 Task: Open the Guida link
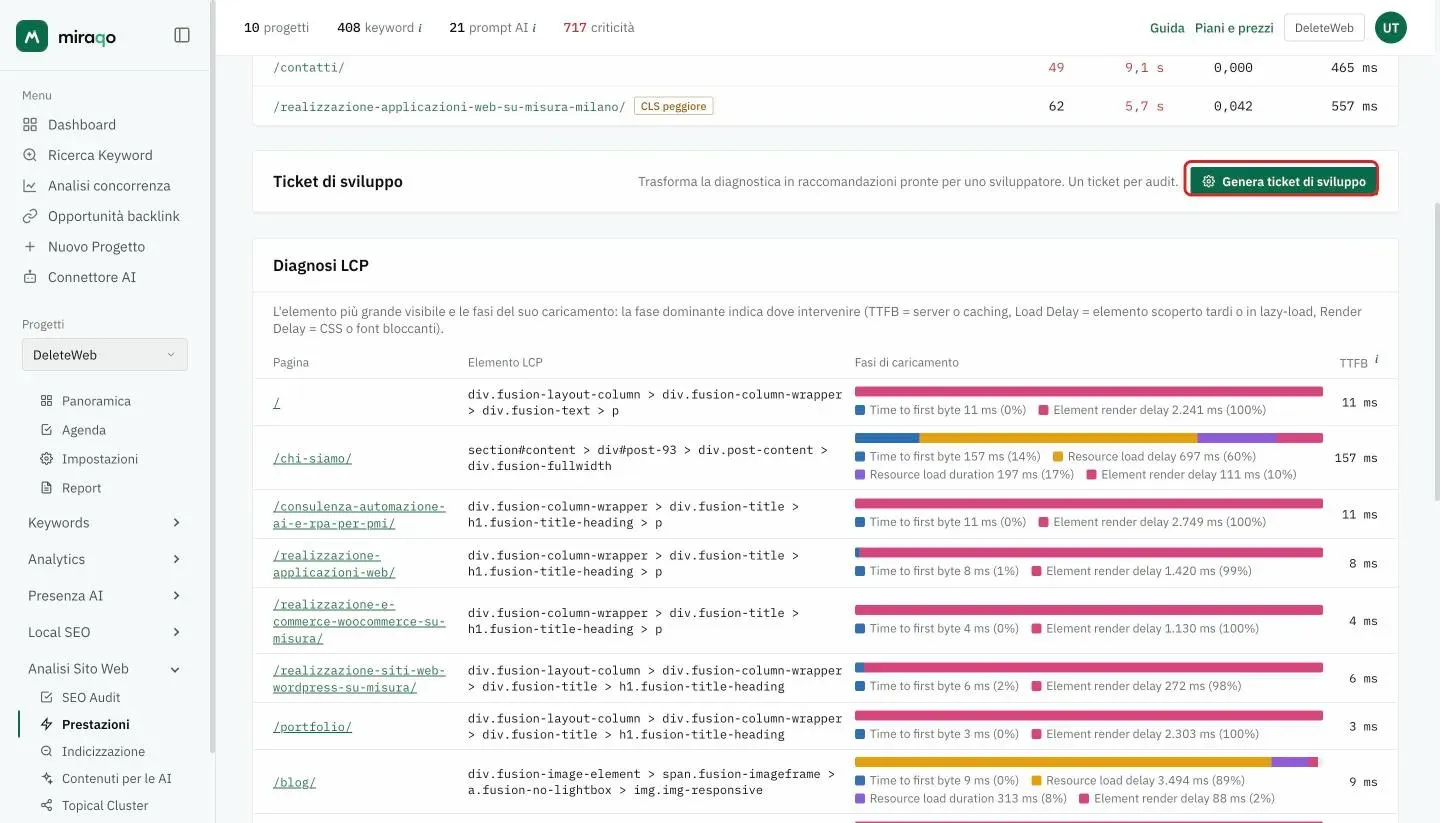pos(1167,28)
